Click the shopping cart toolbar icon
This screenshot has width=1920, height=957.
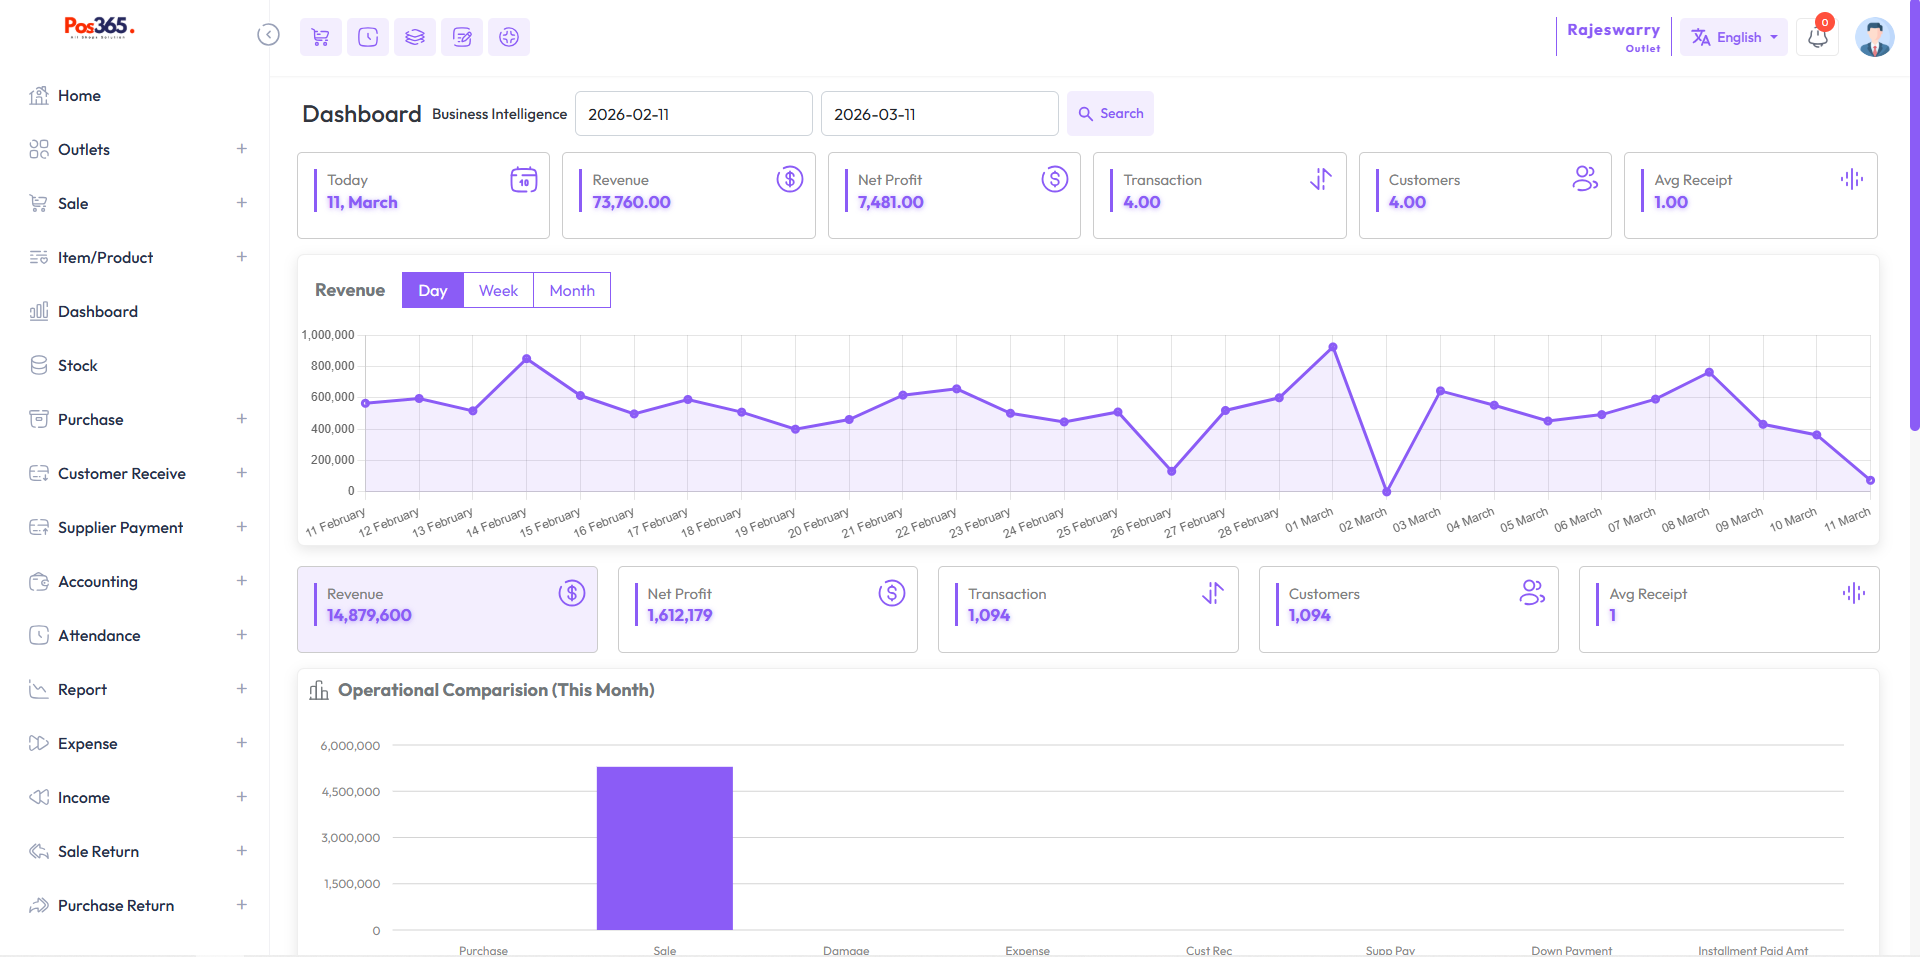click(x=320, y=37)
